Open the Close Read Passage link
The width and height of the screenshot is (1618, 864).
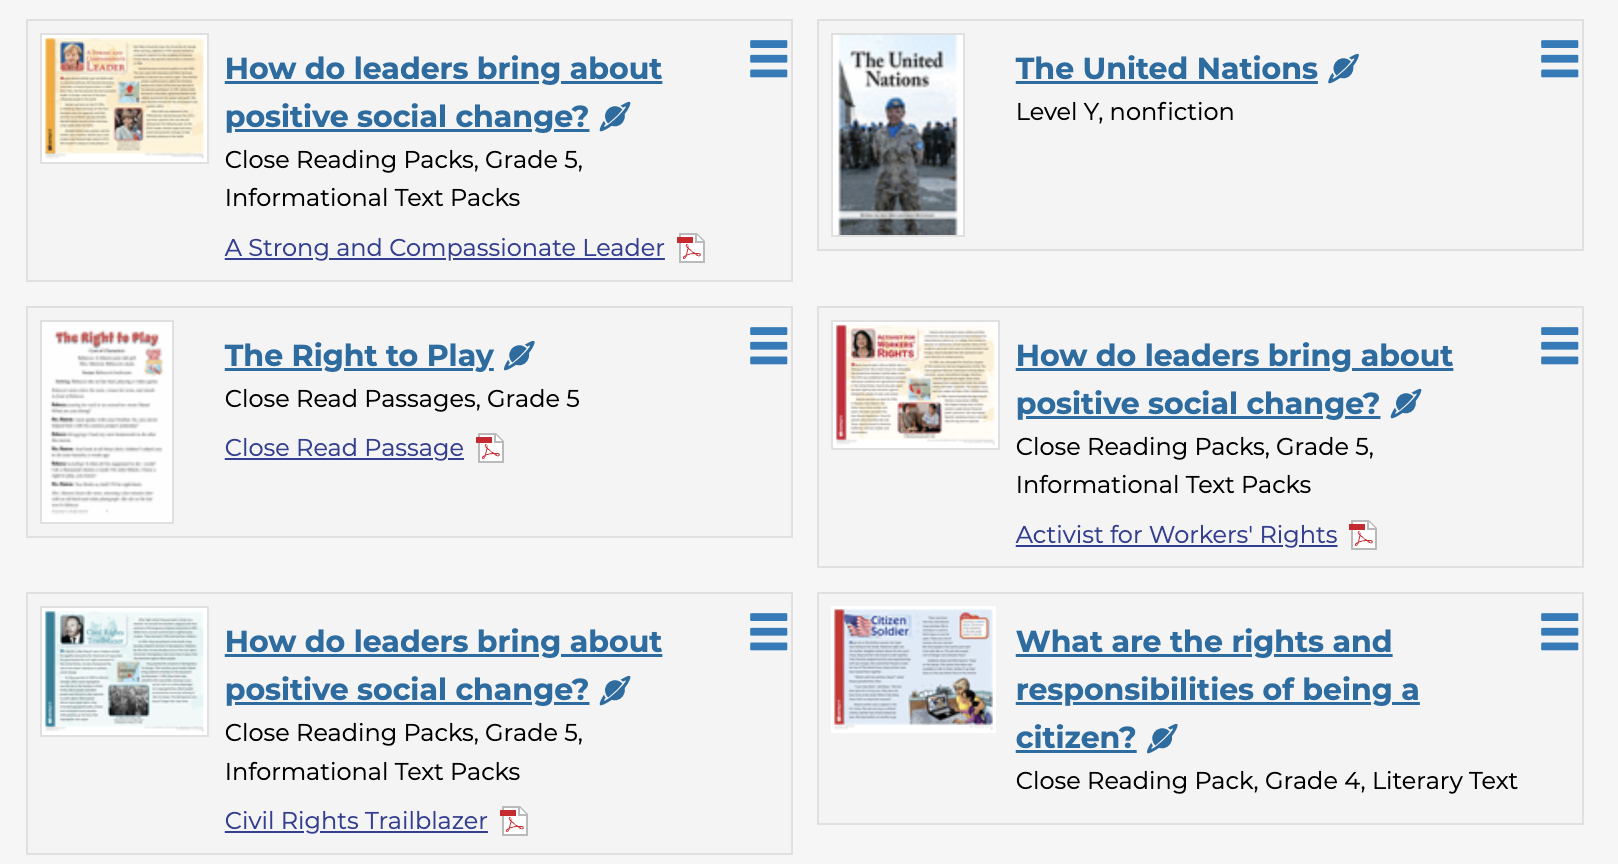344,449
